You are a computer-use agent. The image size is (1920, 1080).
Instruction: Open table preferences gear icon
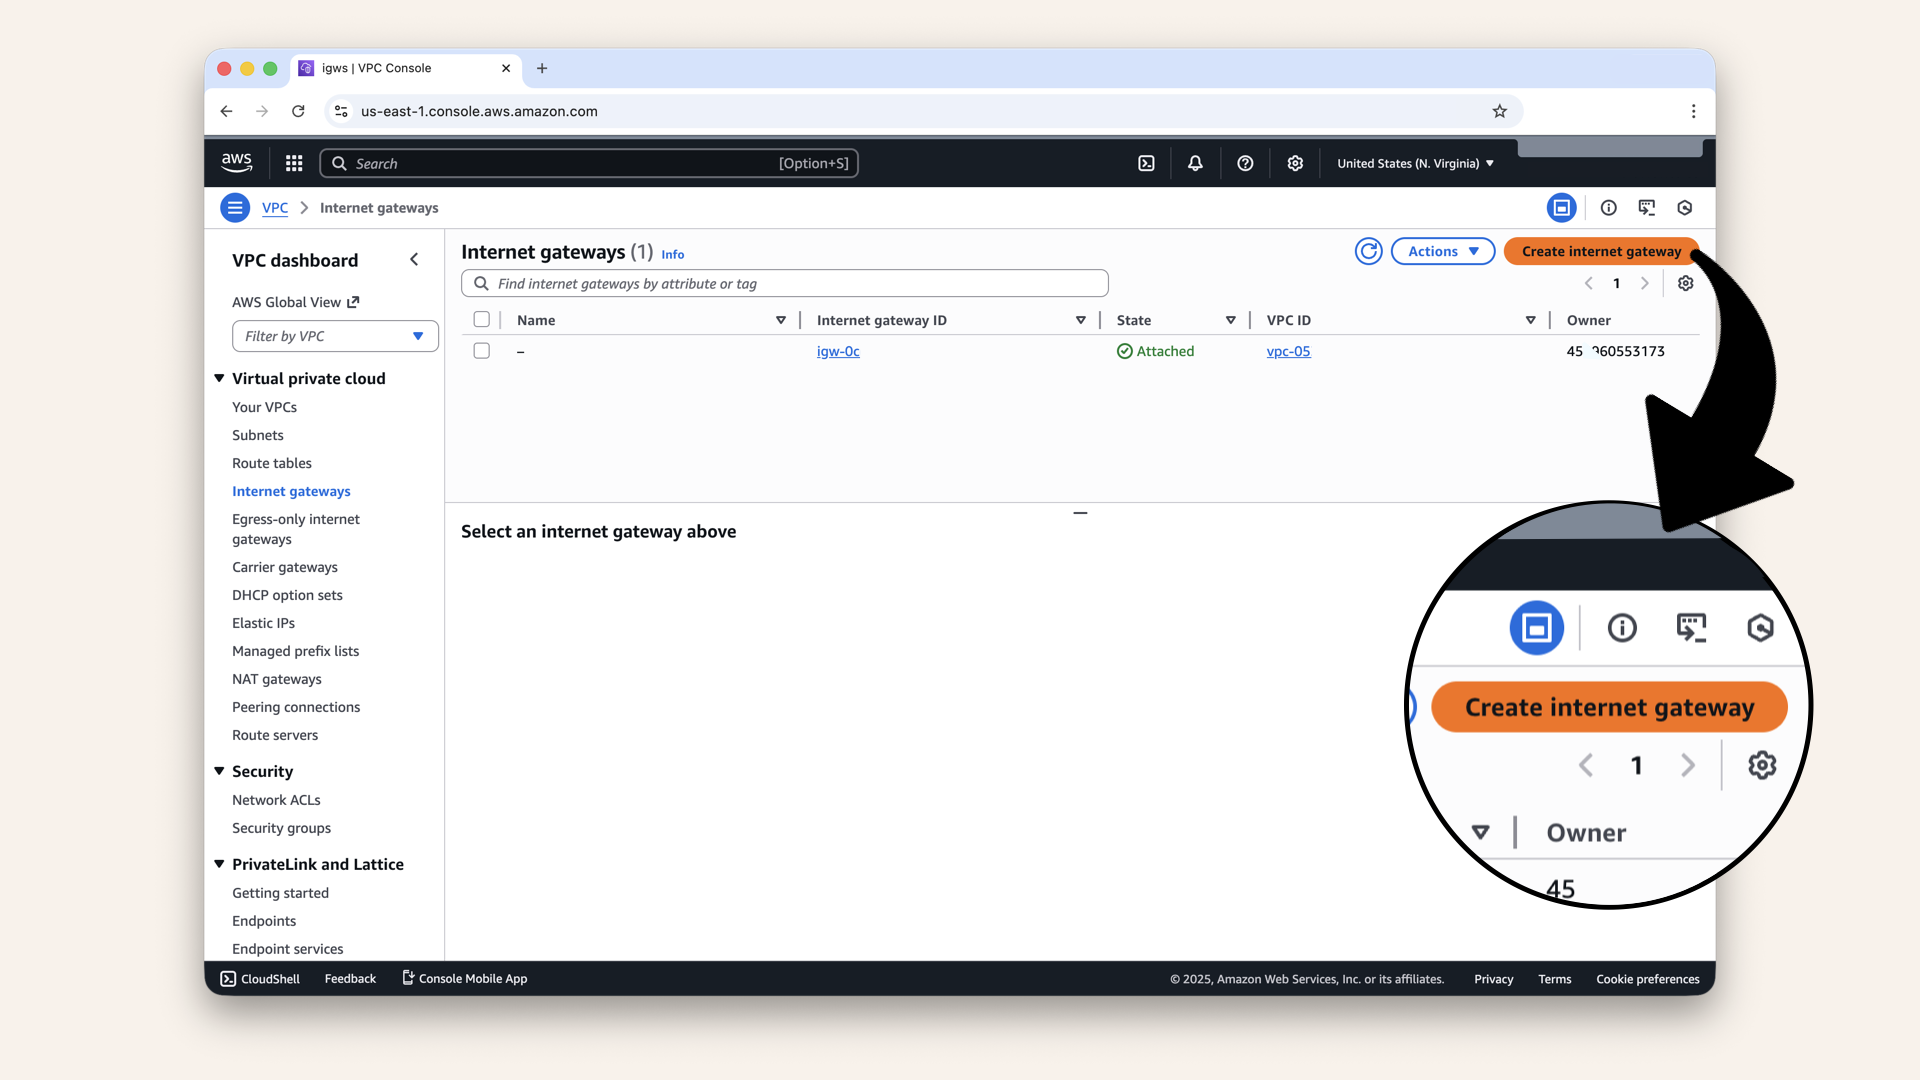tap(1685, 283)
